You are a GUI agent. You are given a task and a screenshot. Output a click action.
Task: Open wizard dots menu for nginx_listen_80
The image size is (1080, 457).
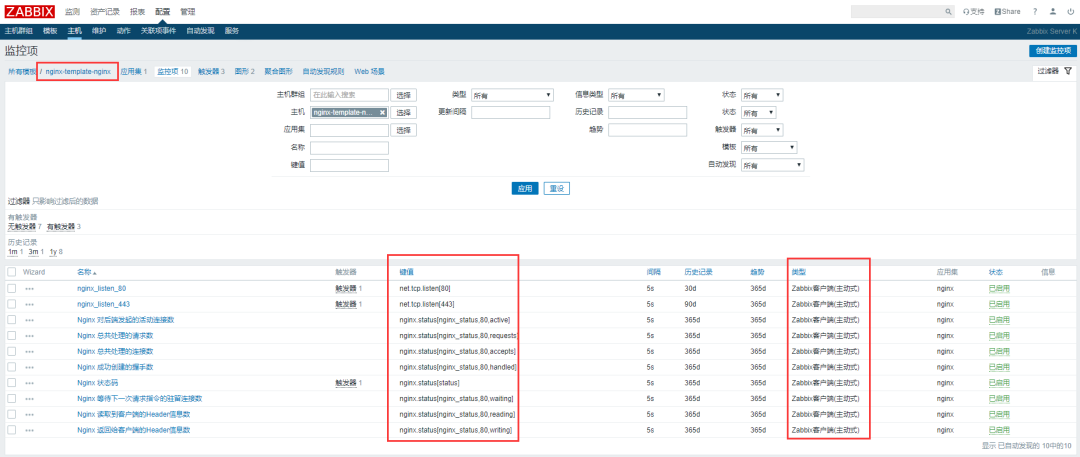(30, 289)
